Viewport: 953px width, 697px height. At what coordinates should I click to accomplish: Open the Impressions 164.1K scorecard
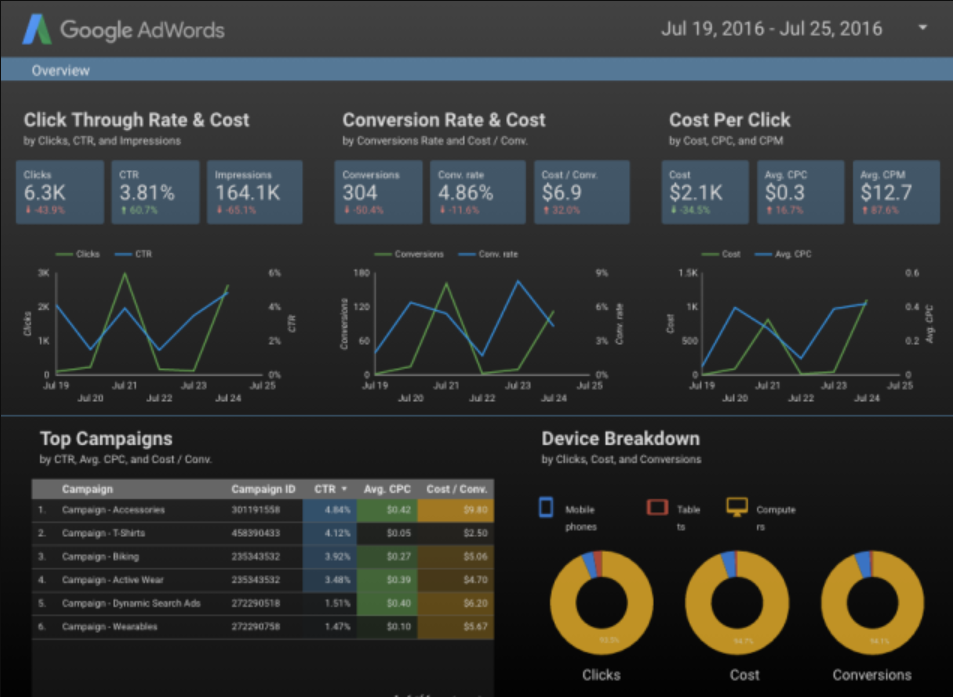click(255, 192)
